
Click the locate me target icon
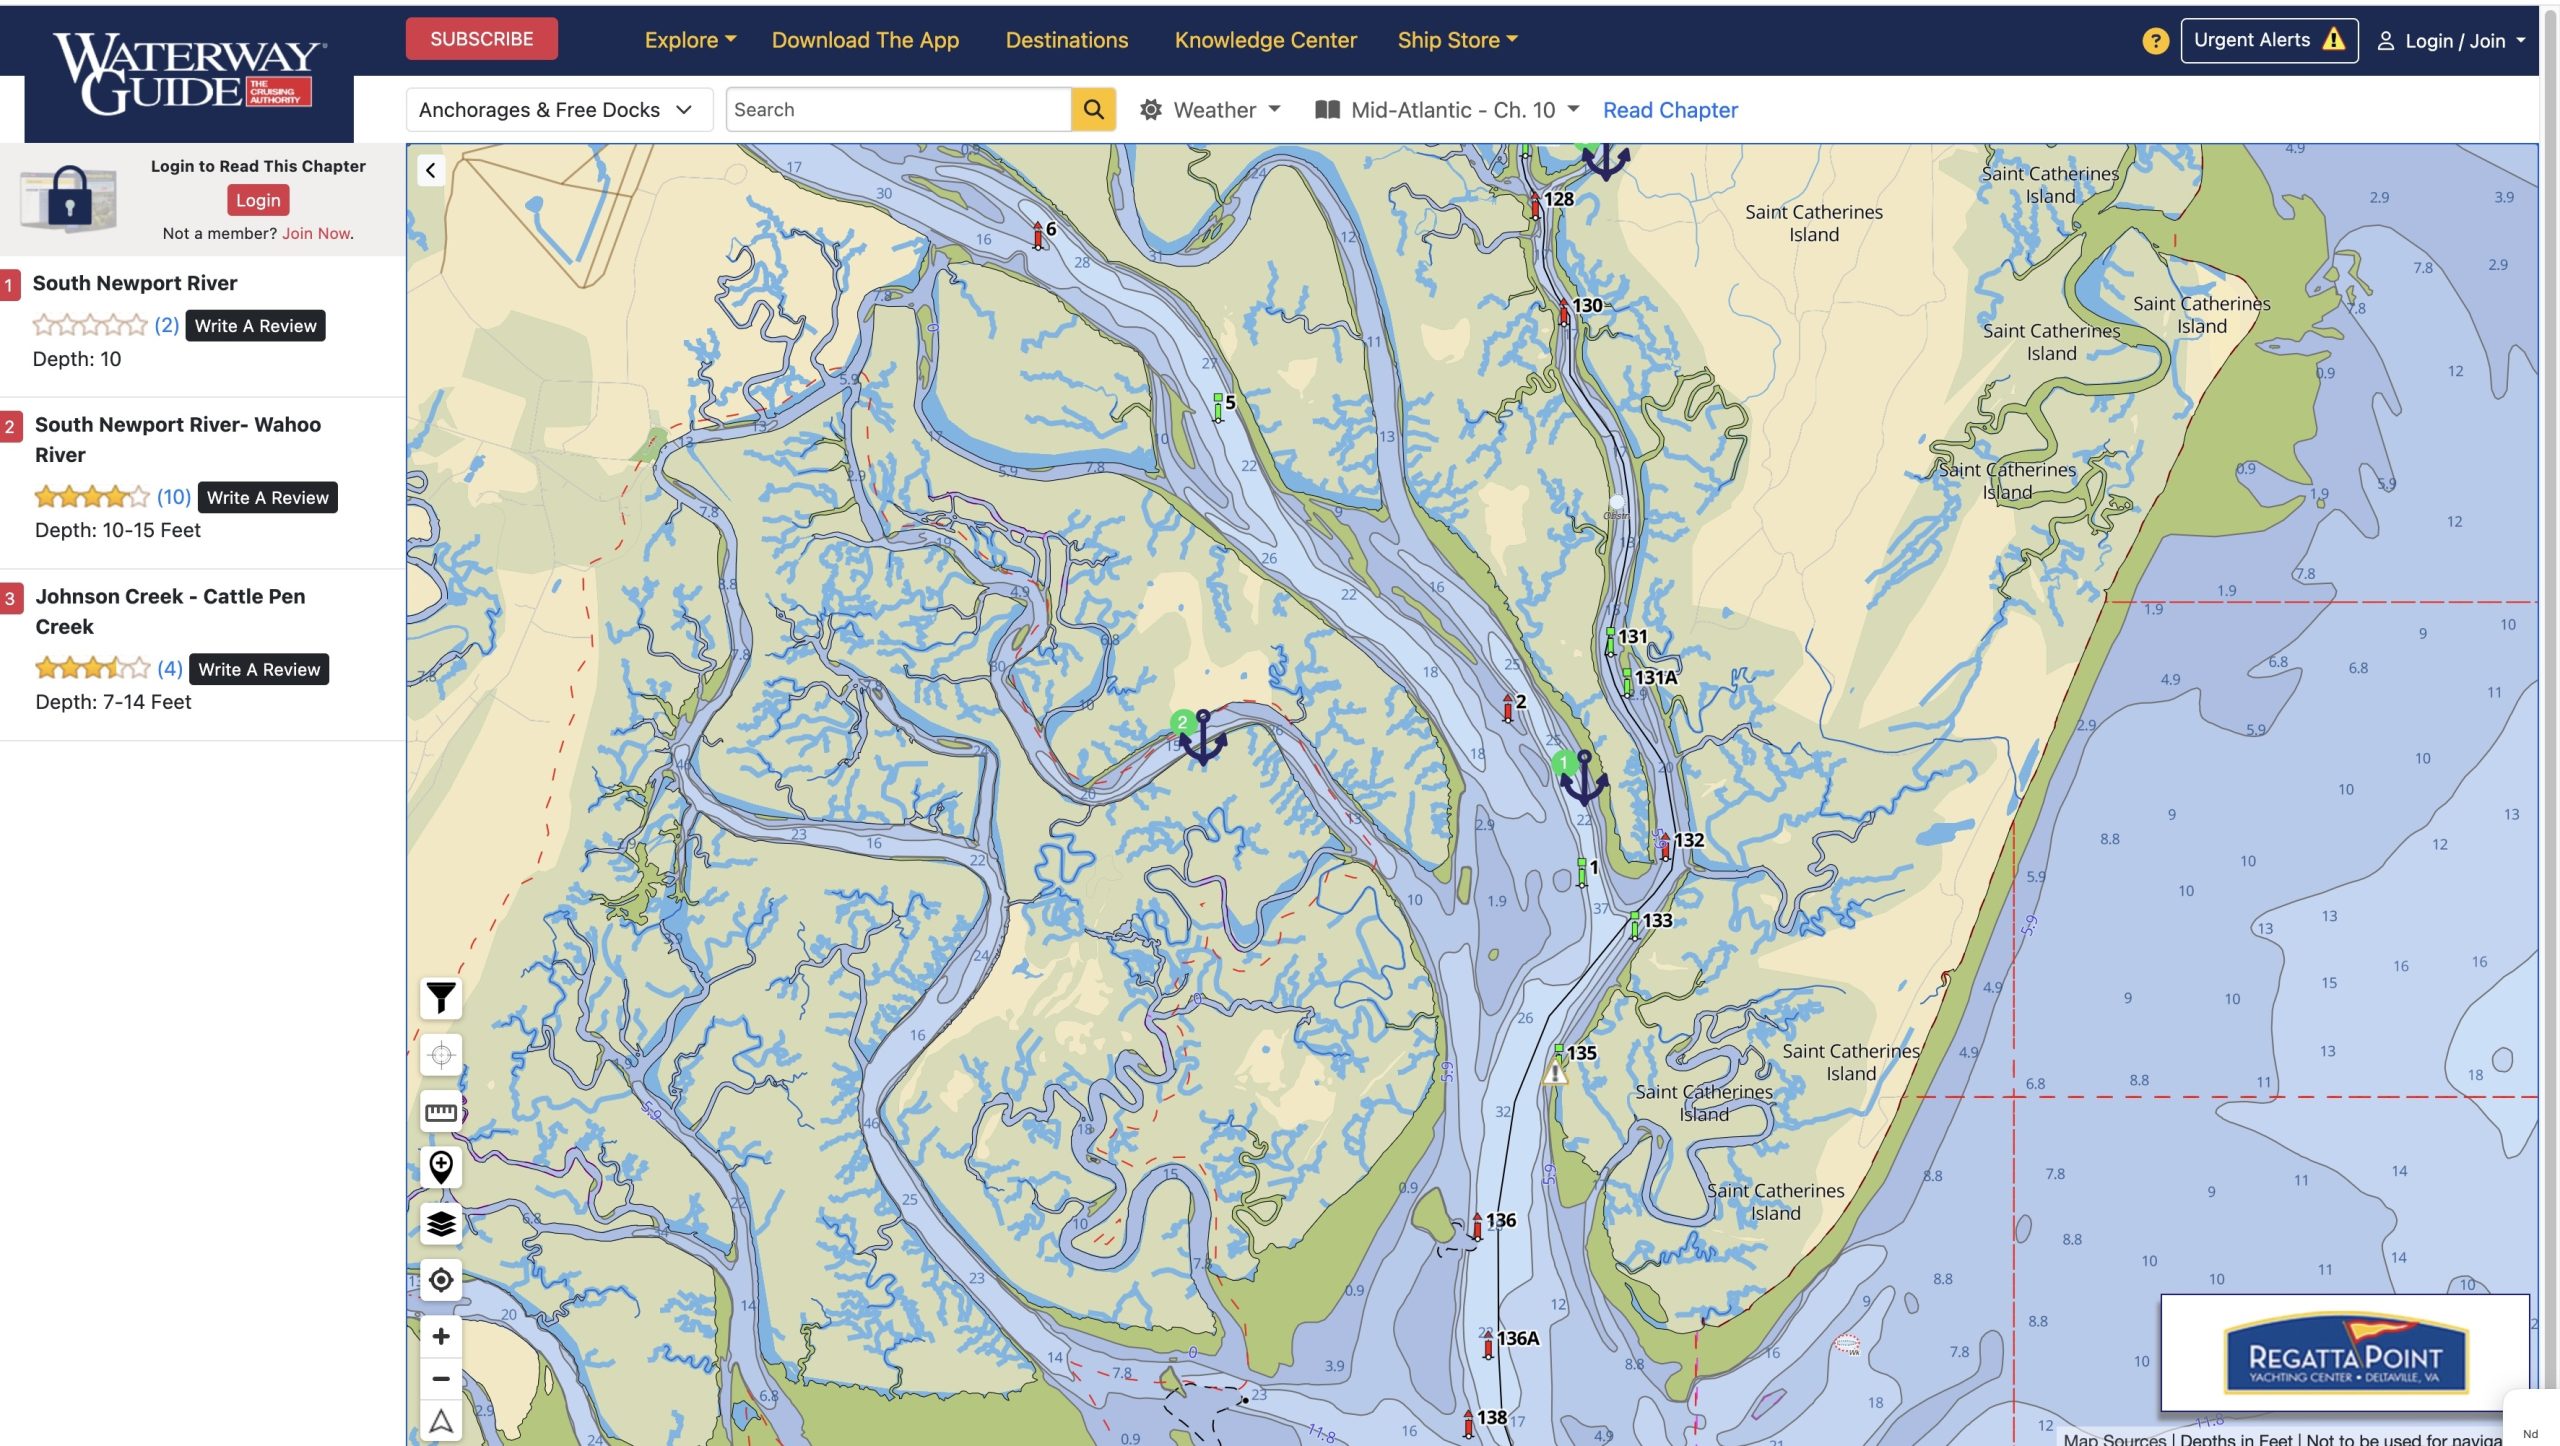[441, 1280]
